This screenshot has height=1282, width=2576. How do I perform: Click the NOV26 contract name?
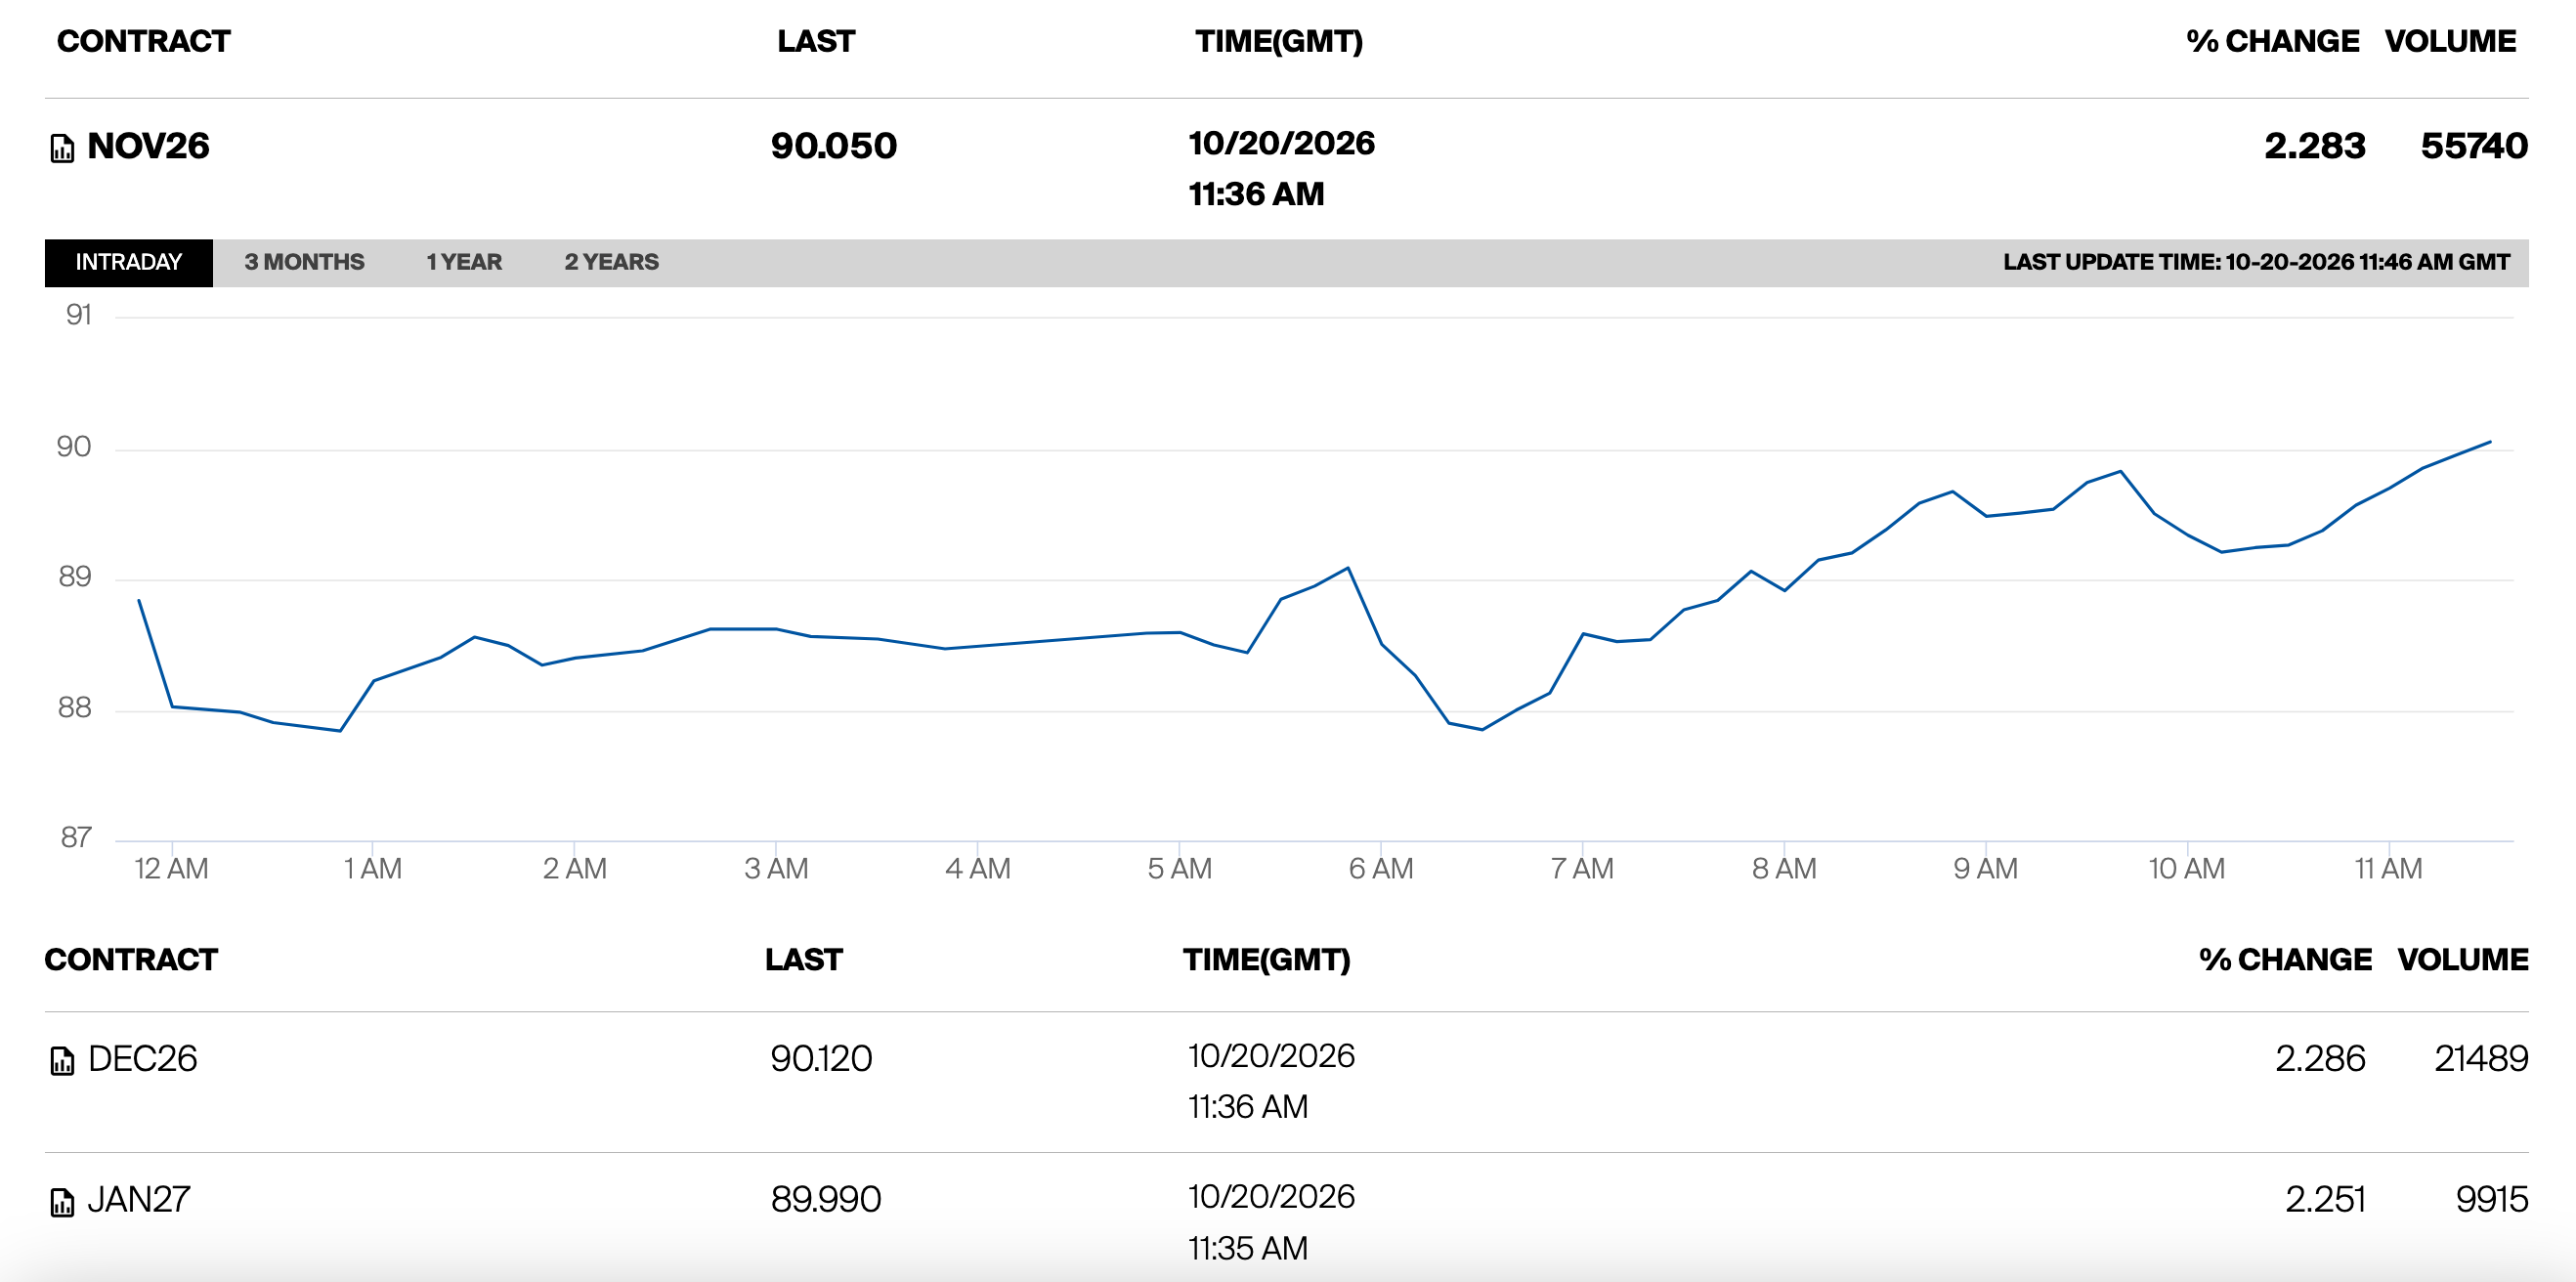(x=148, y=146)
